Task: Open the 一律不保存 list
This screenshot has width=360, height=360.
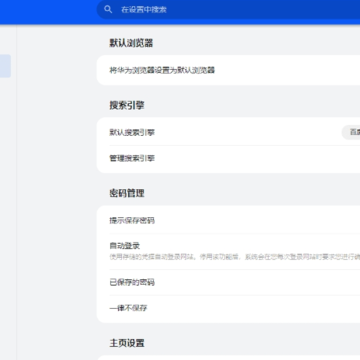Action: click(228, 308)
